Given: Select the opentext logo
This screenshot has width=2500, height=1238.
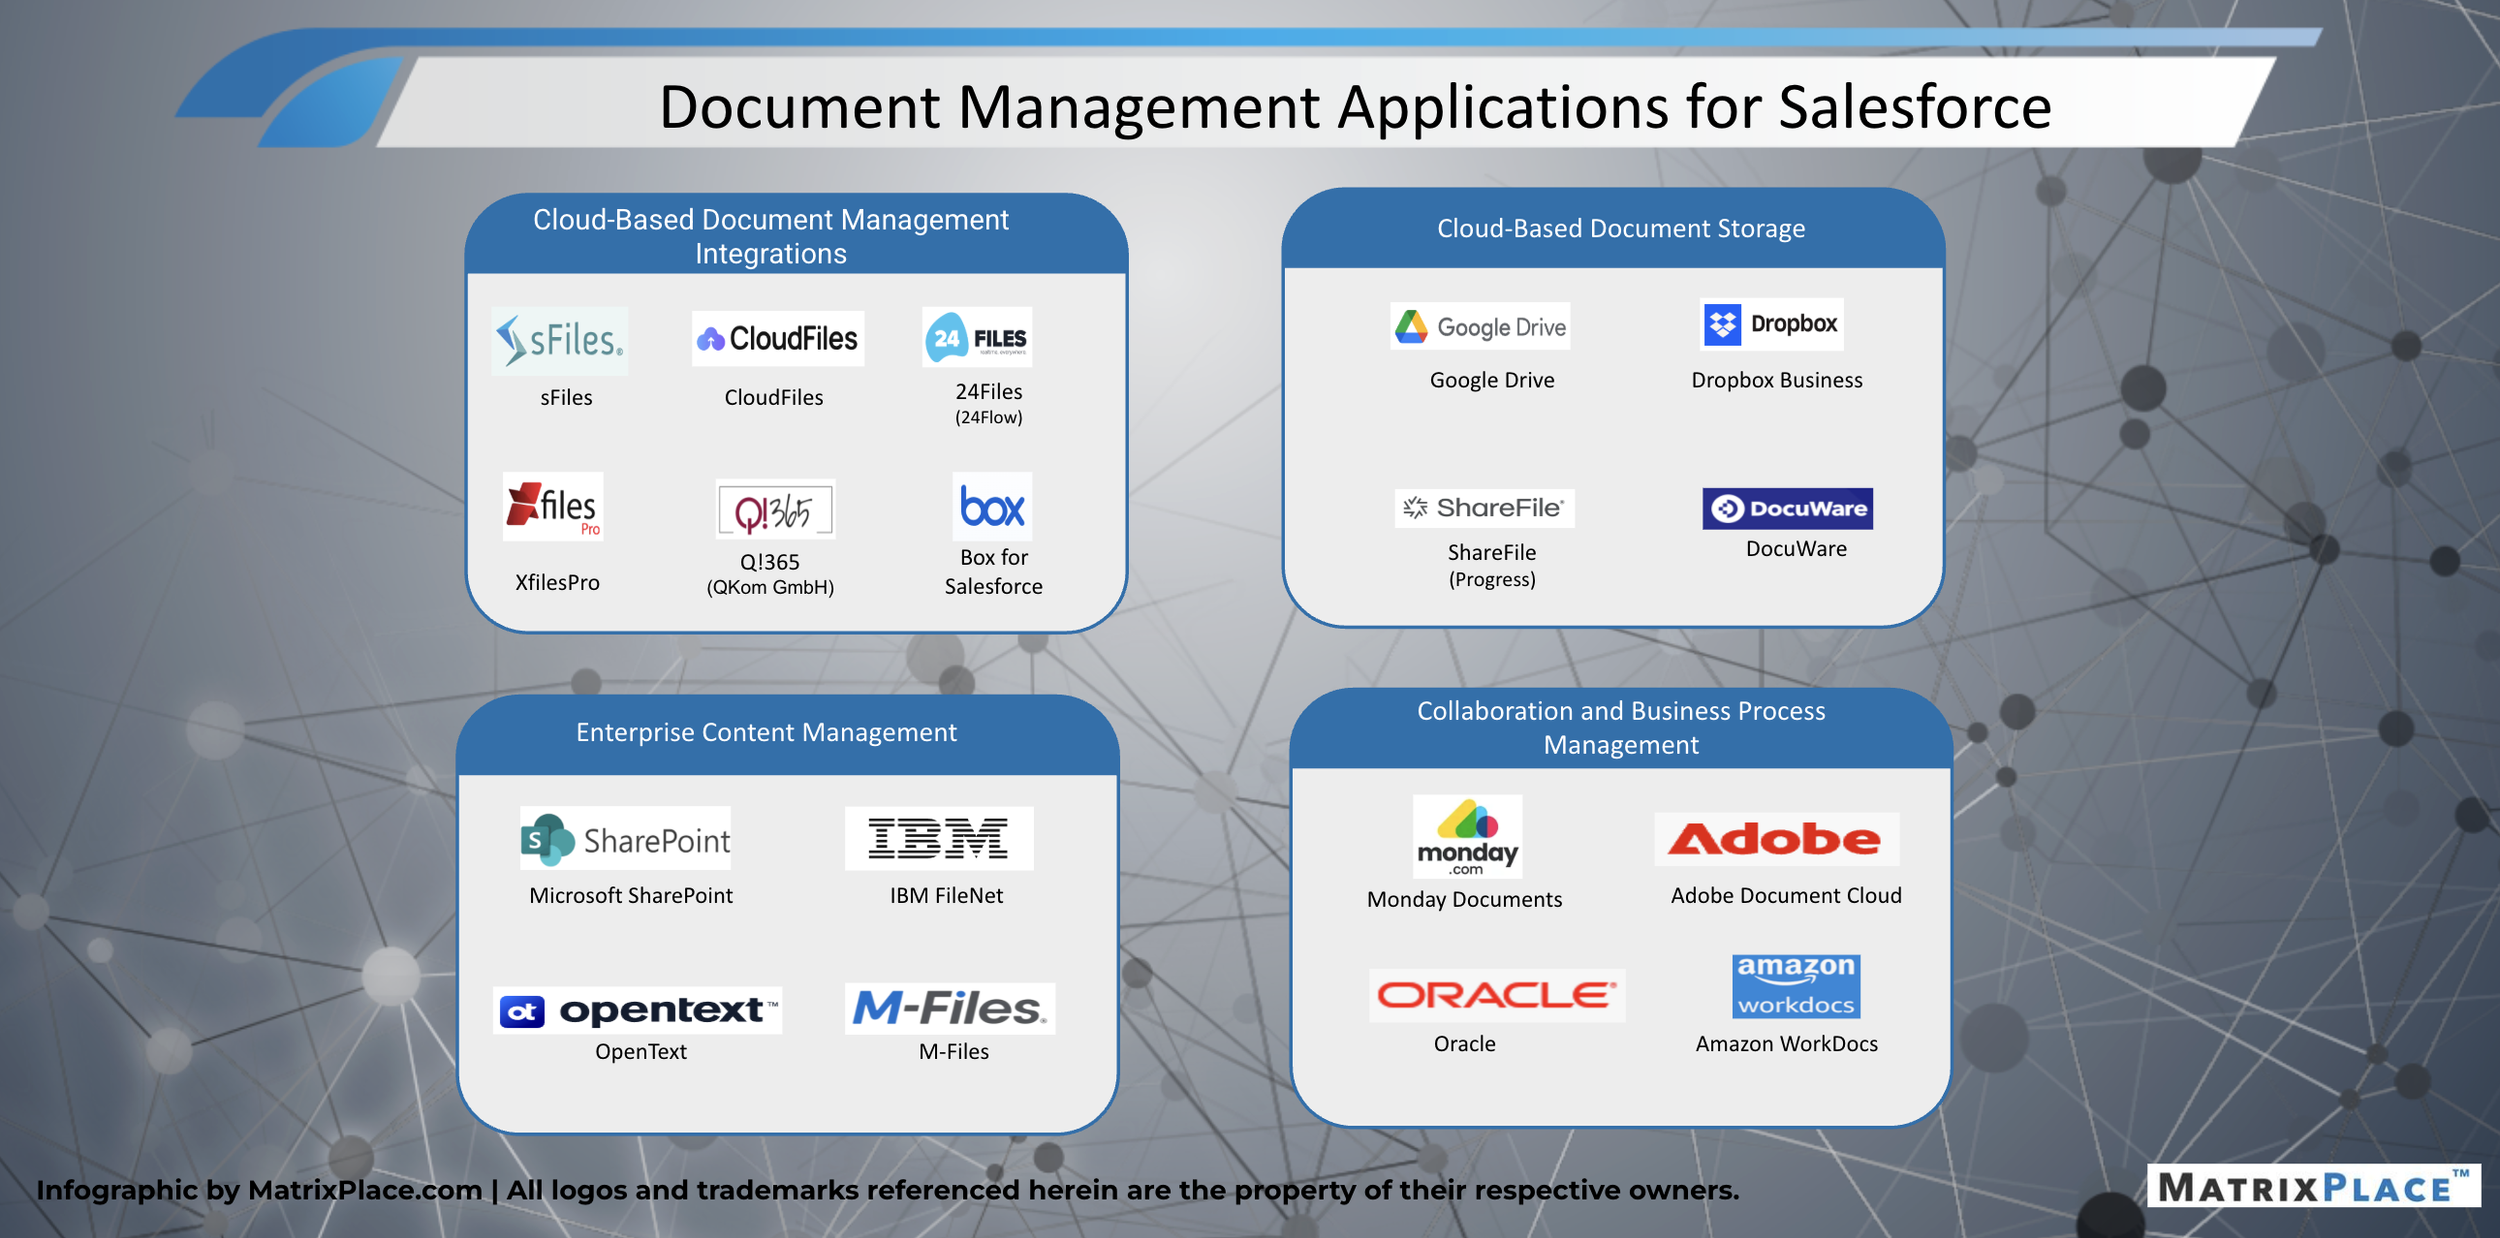Looking at the screenshot, I should 637,1010.
